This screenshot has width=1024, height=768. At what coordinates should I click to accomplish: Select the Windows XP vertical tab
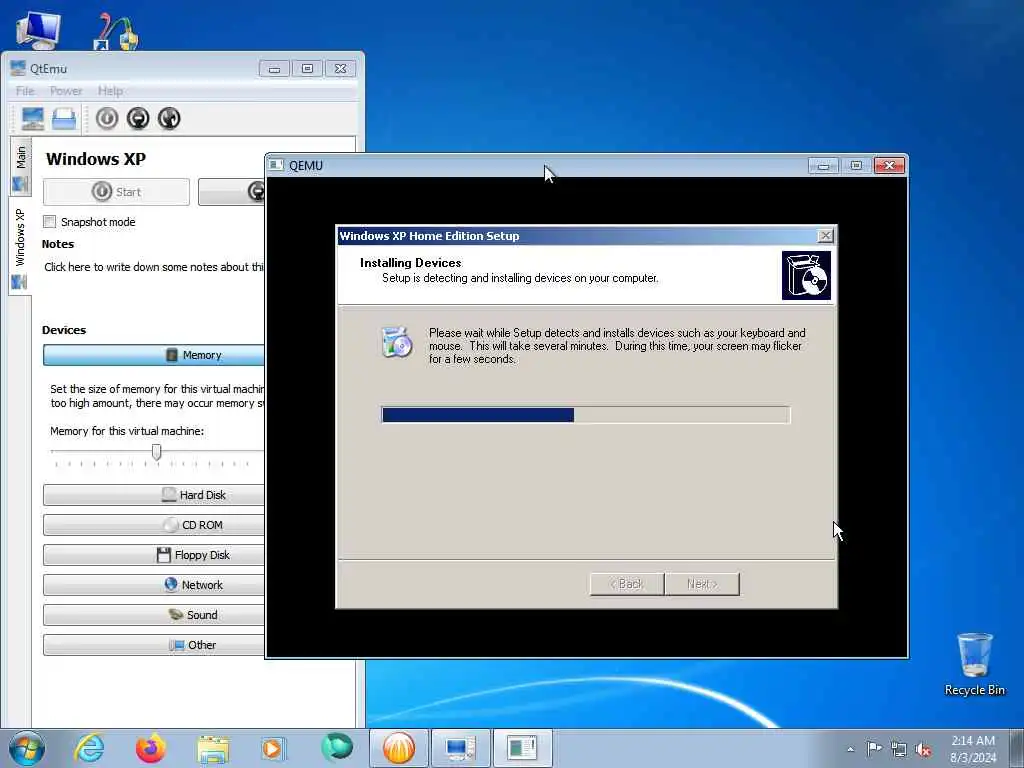click(20, 246)
